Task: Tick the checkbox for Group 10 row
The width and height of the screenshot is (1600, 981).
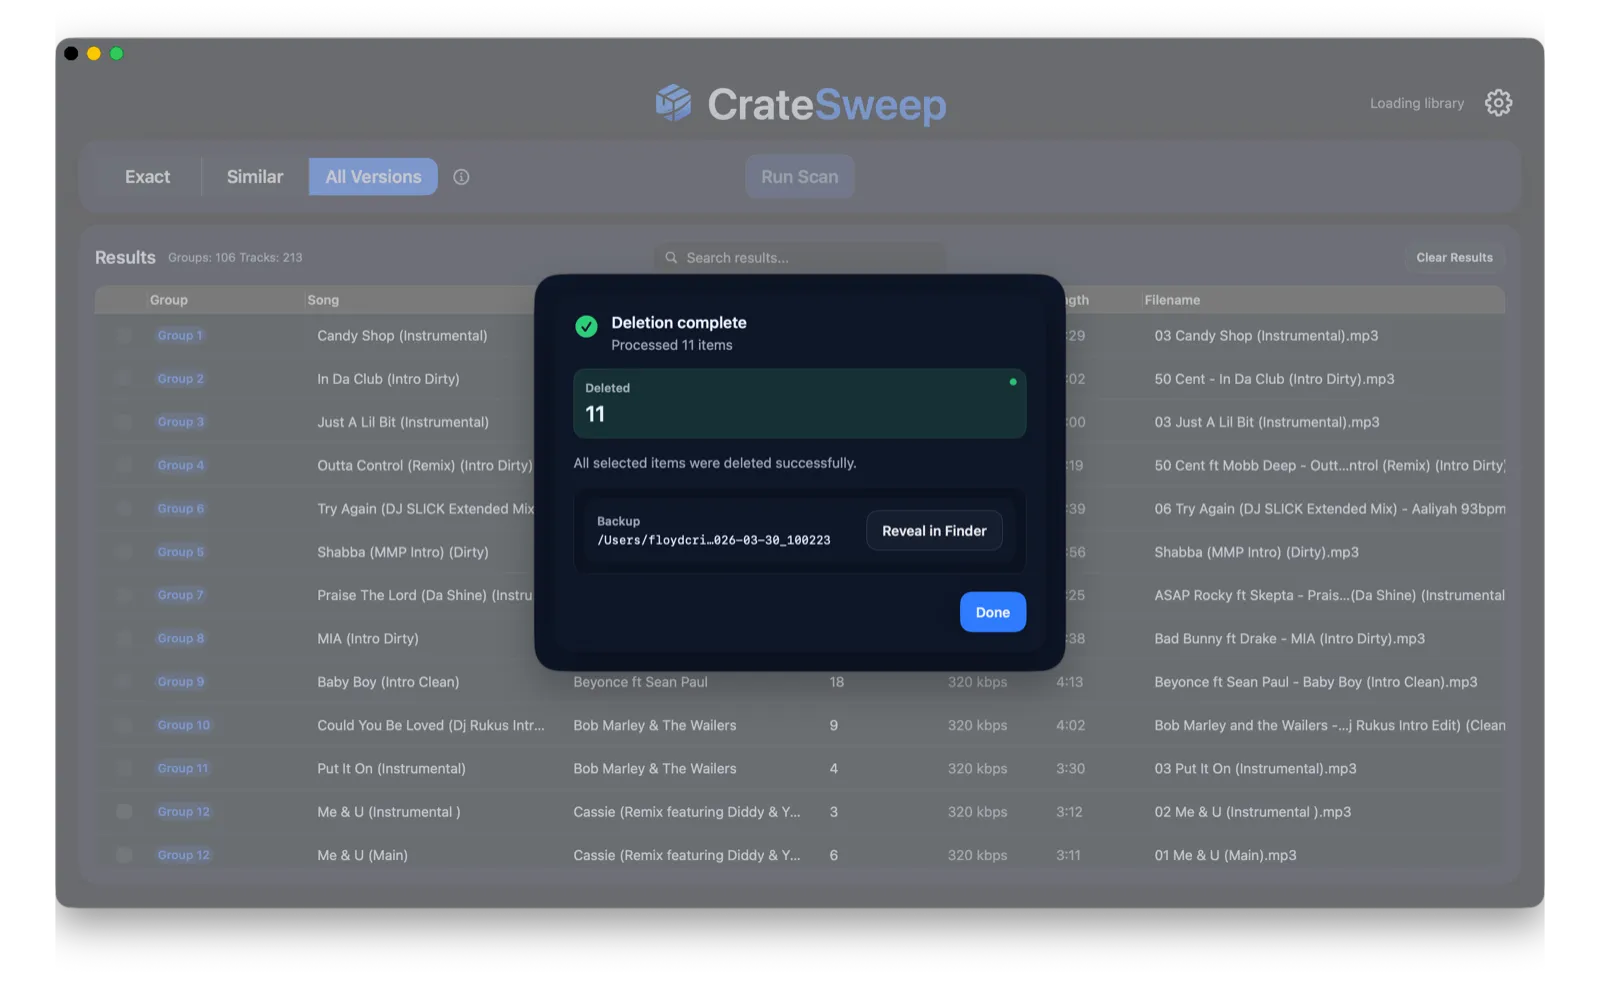Action: (124, 725)
